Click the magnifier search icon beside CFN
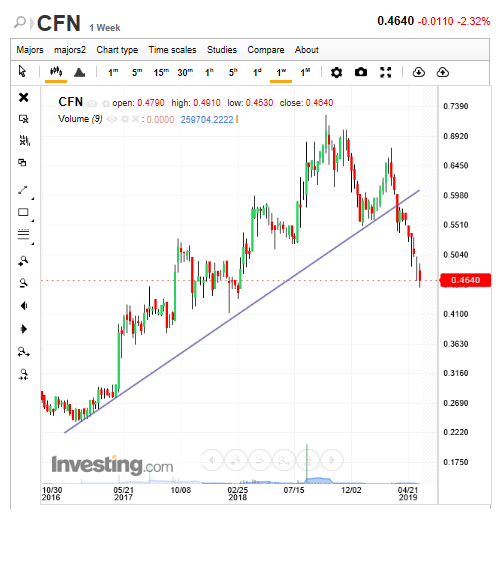This screenshot has width=503, height=578. pyautogui.click(x=20, y=22)
